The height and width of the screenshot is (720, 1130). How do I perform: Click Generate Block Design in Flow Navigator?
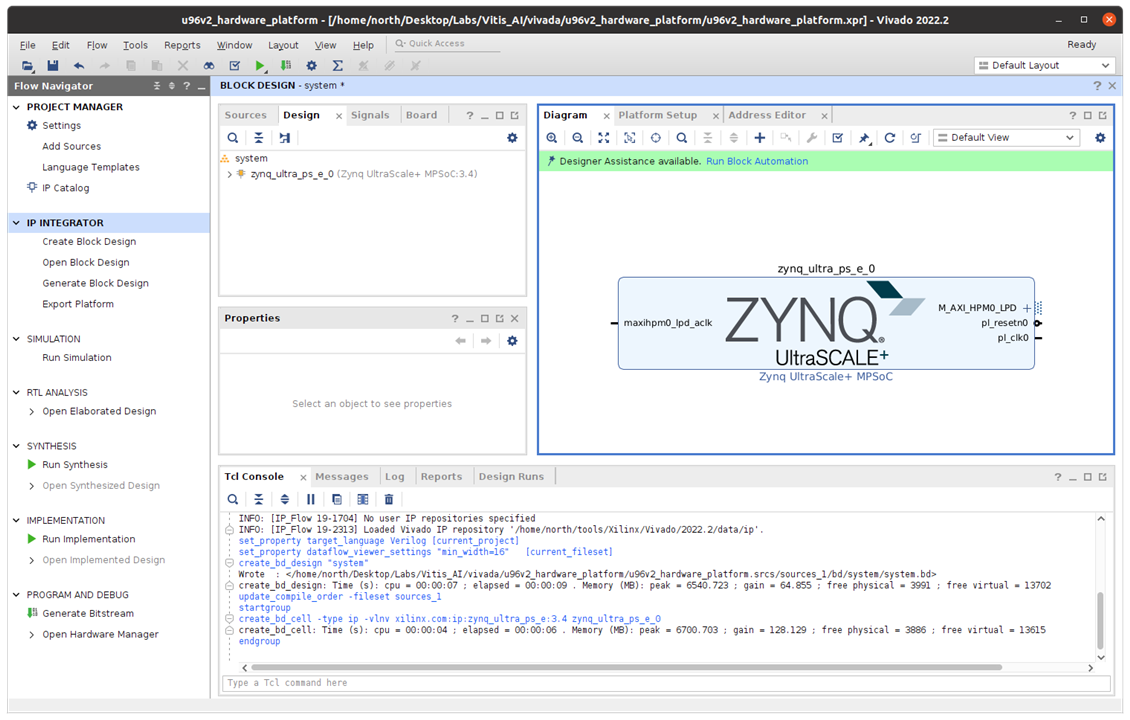pos(95,283)
